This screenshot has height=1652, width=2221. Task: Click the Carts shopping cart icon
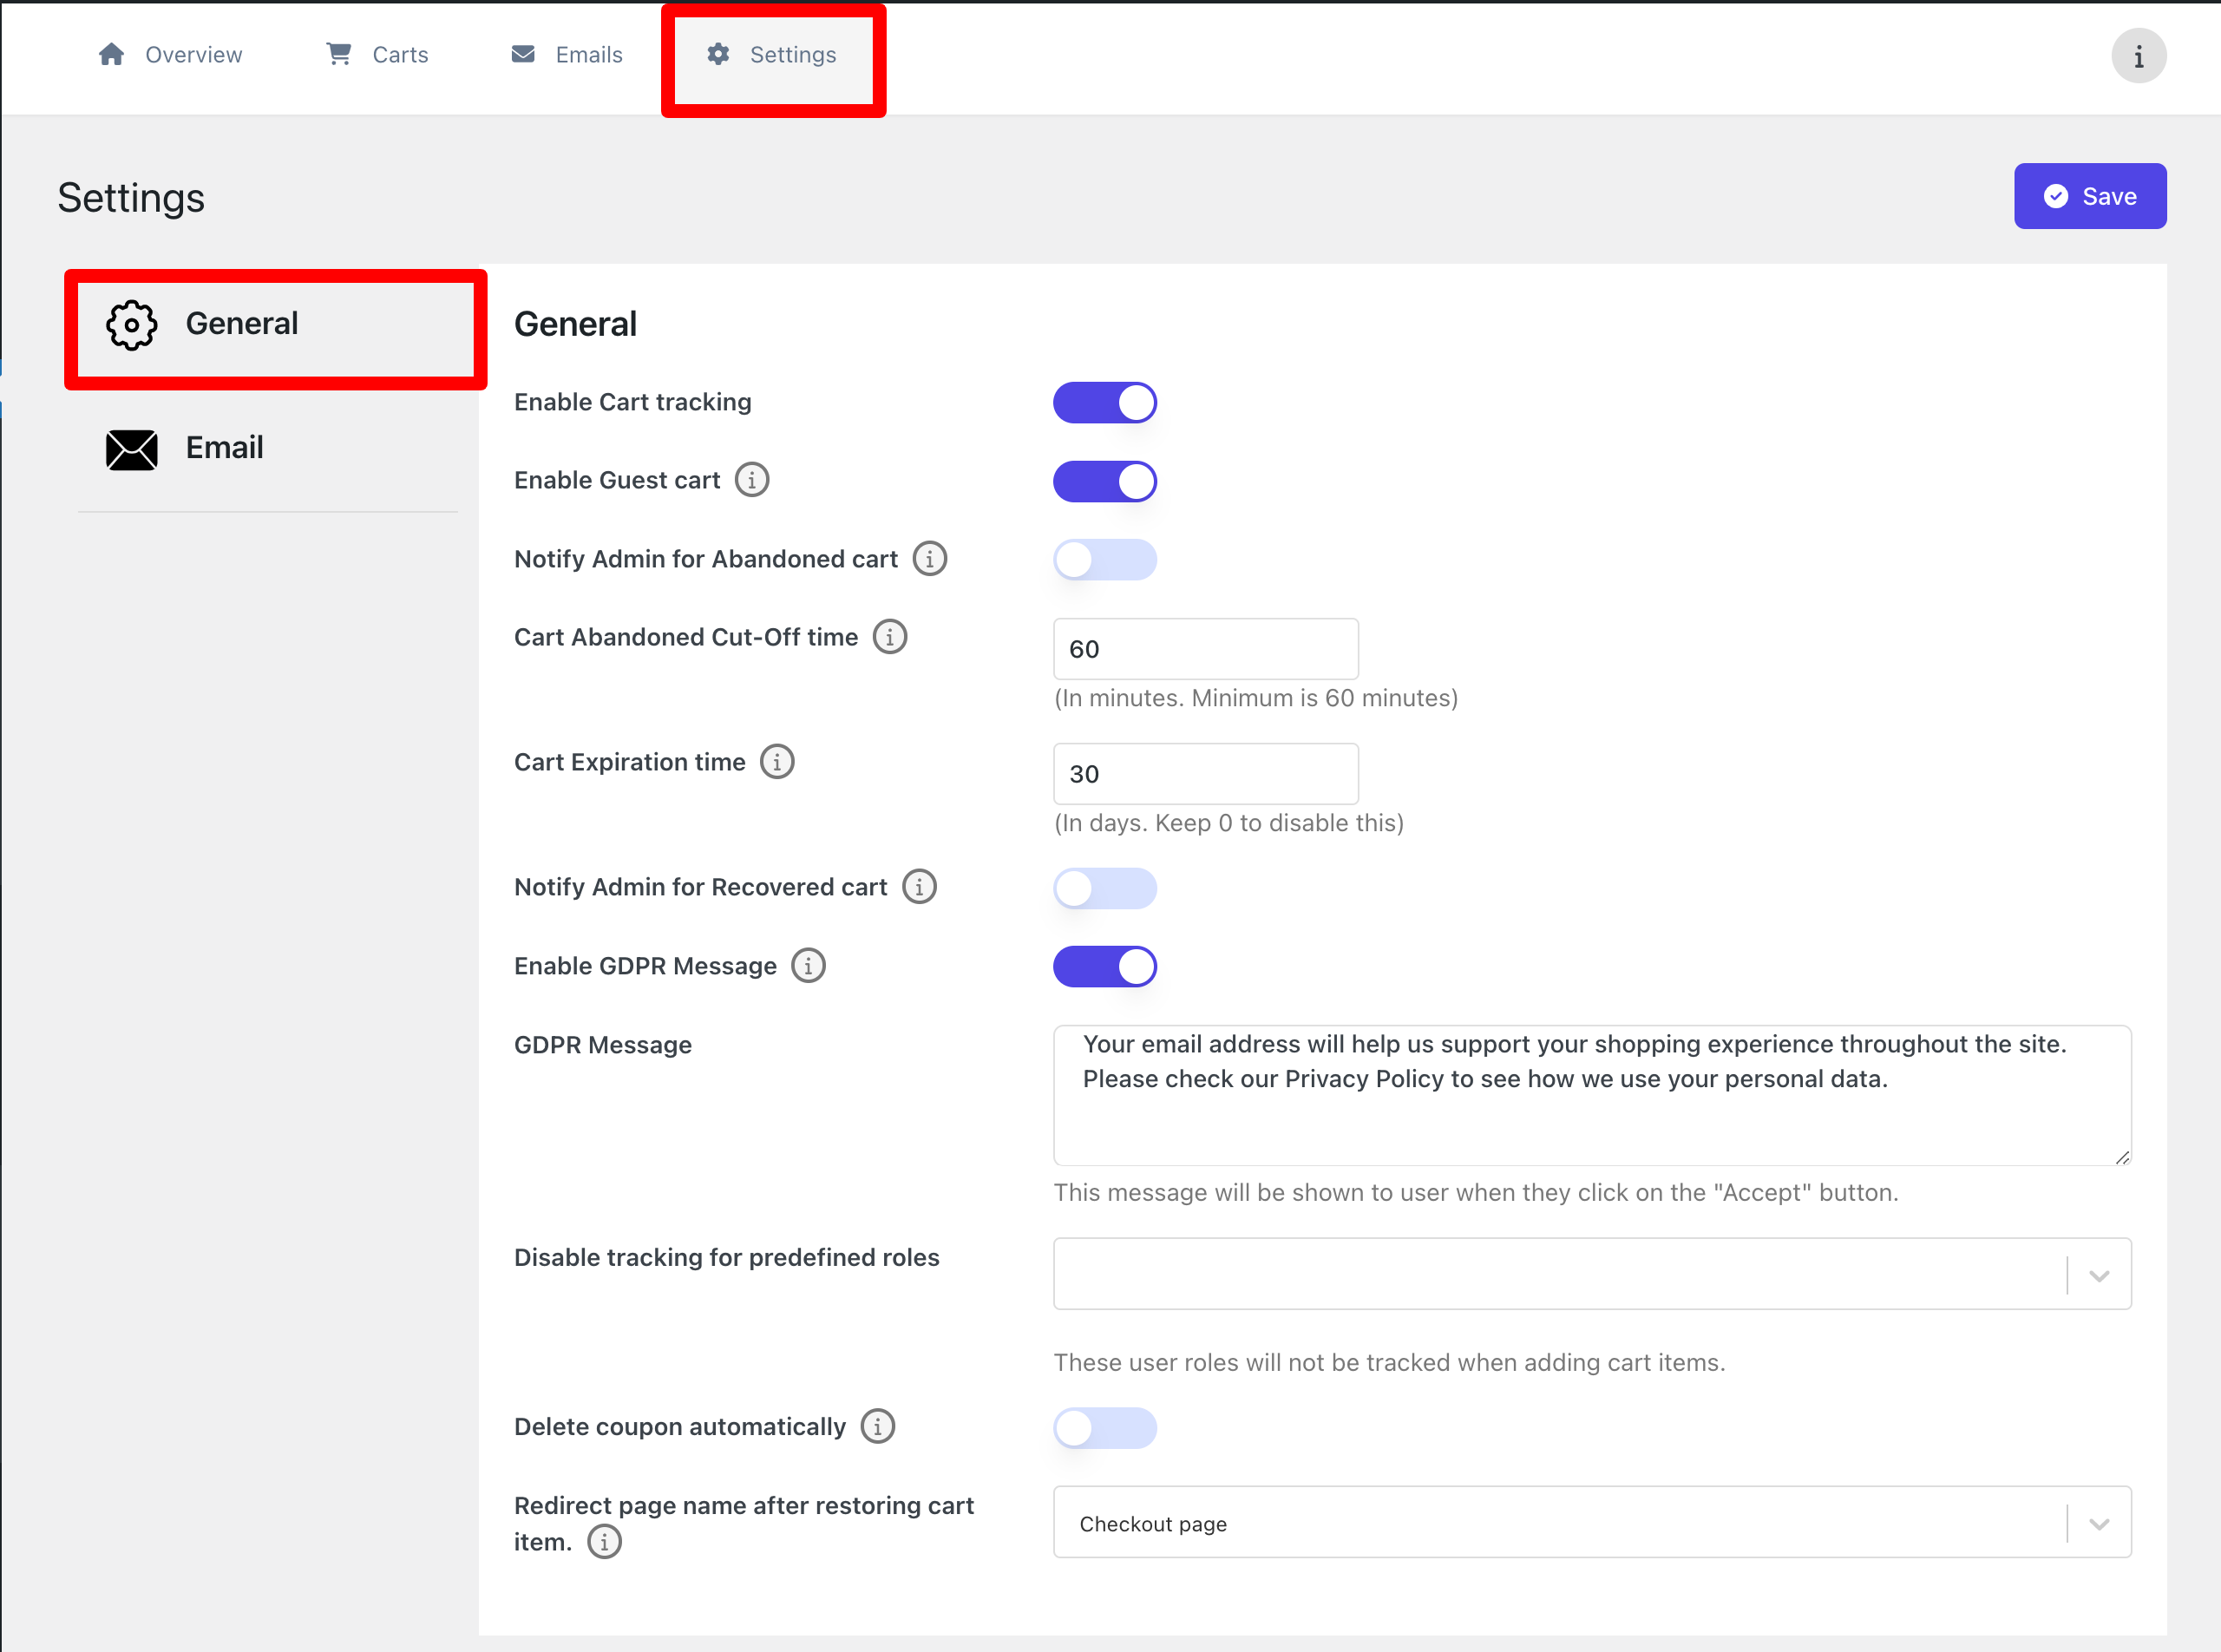337,54
